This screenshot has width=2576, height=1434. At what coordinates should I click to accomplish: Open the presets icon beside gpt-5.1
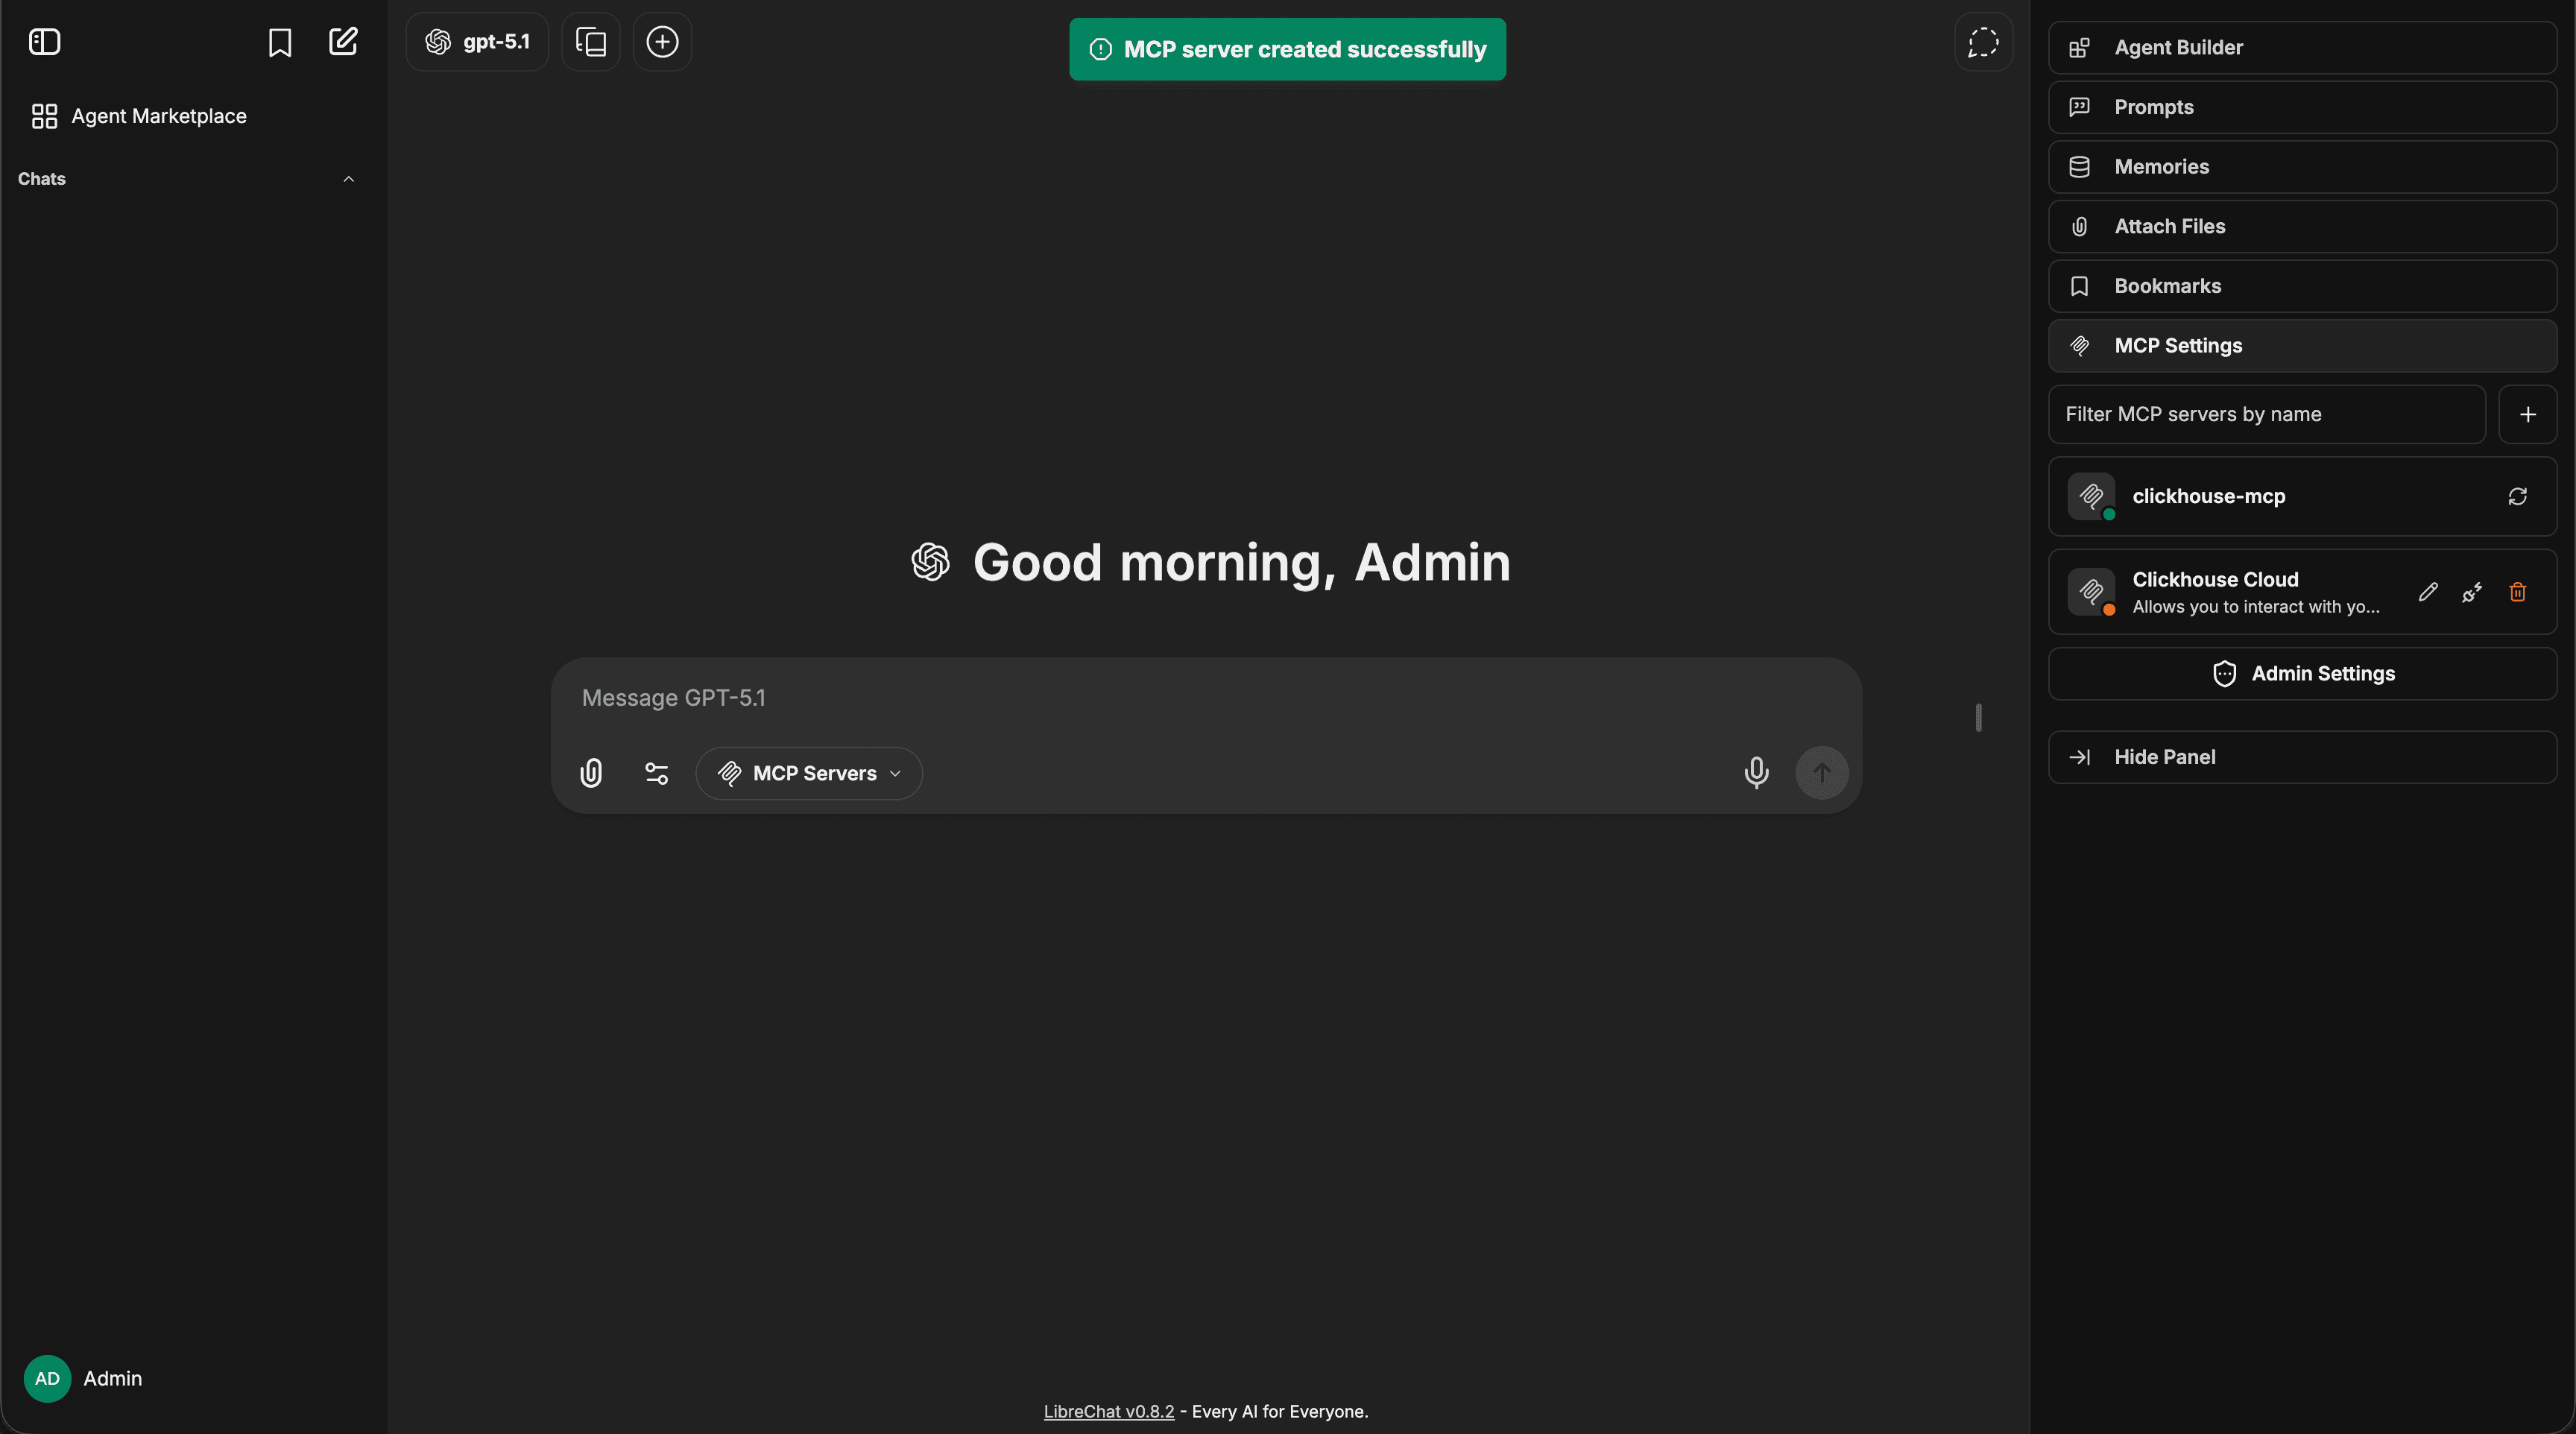591,42
